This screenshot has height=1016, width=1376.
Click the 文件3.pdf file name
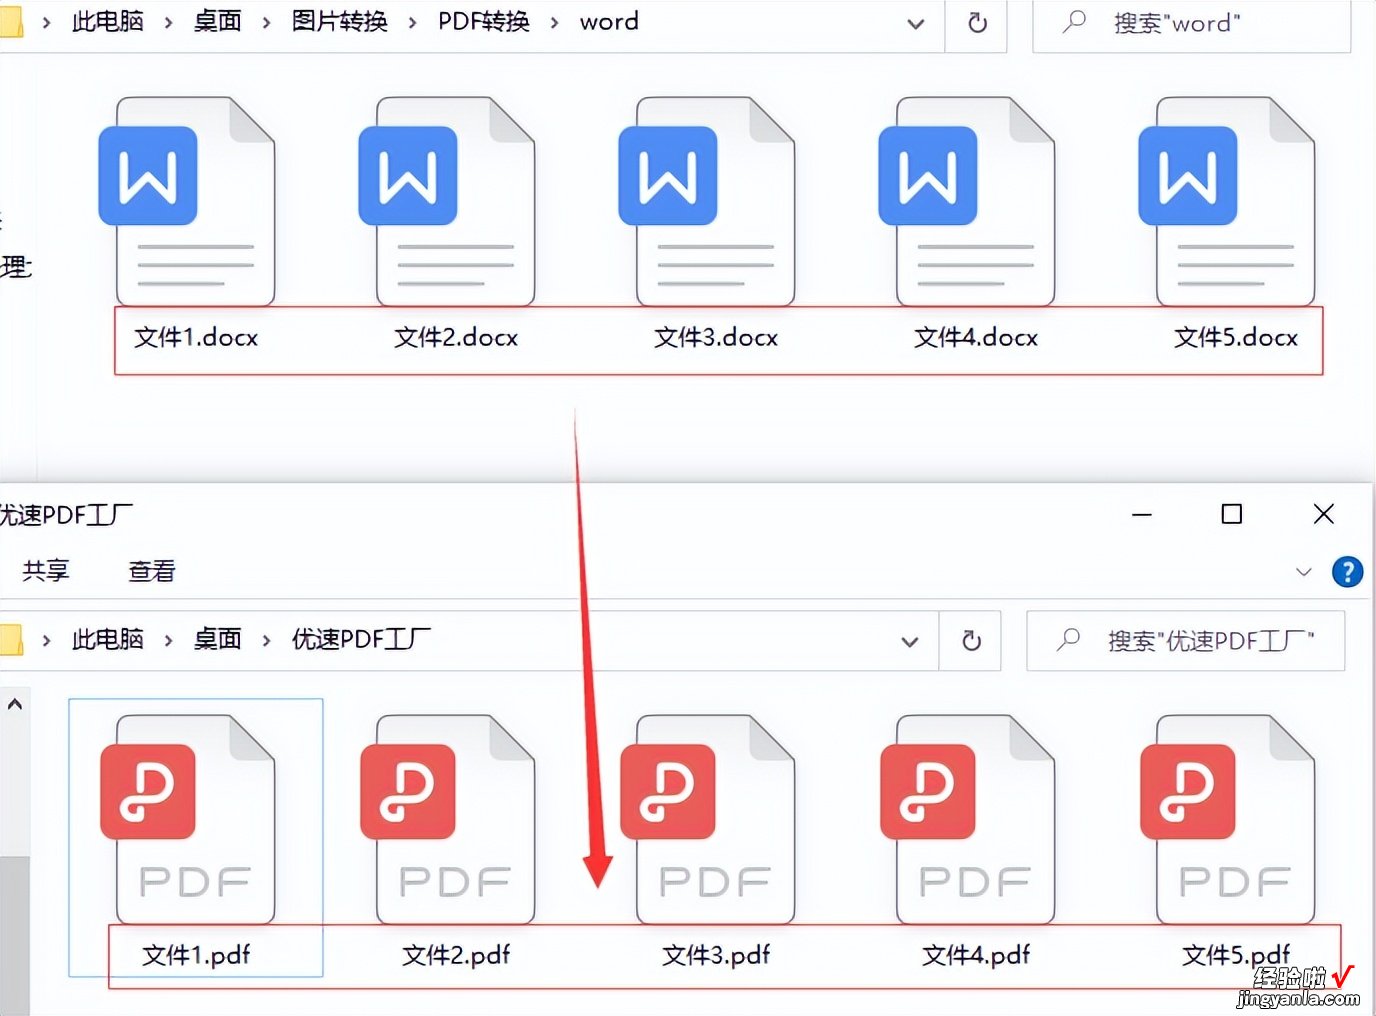[x=716, y=956]
